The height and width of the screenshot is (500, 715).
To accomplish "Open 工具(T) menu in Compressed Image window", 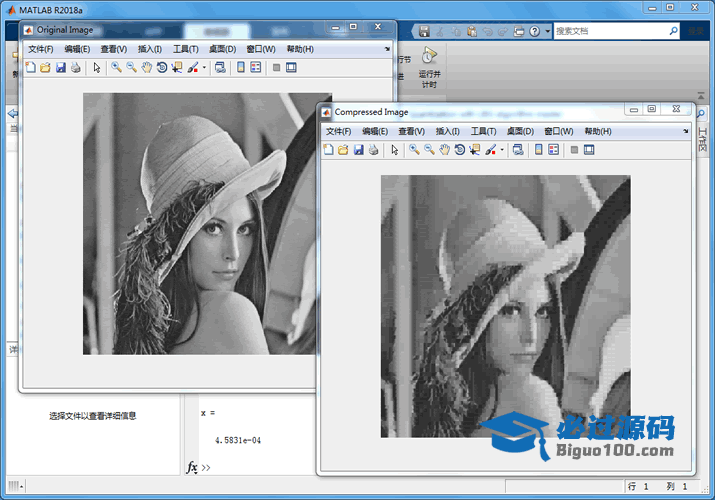I will (483, 131).
